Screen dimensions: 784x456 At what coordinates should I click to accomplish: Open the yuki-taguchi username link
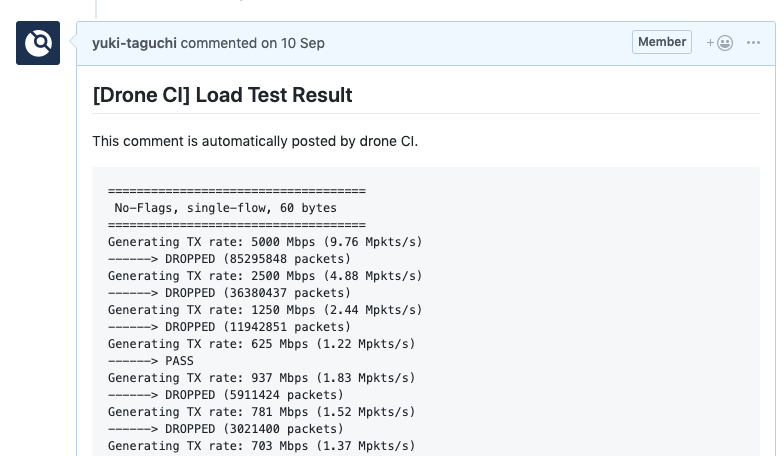tap(134, 43)
